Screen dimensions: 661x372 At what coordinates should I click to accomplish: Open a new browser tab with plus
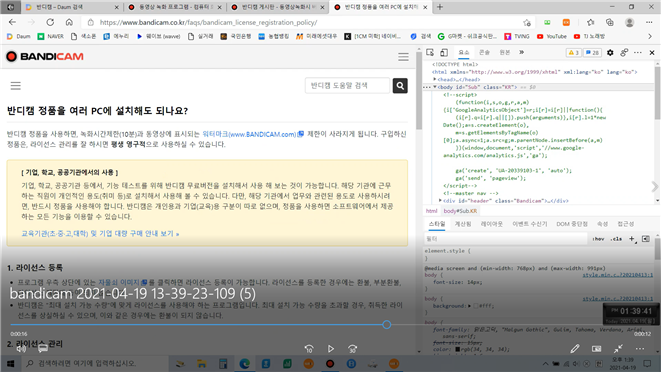click(440, 7)
